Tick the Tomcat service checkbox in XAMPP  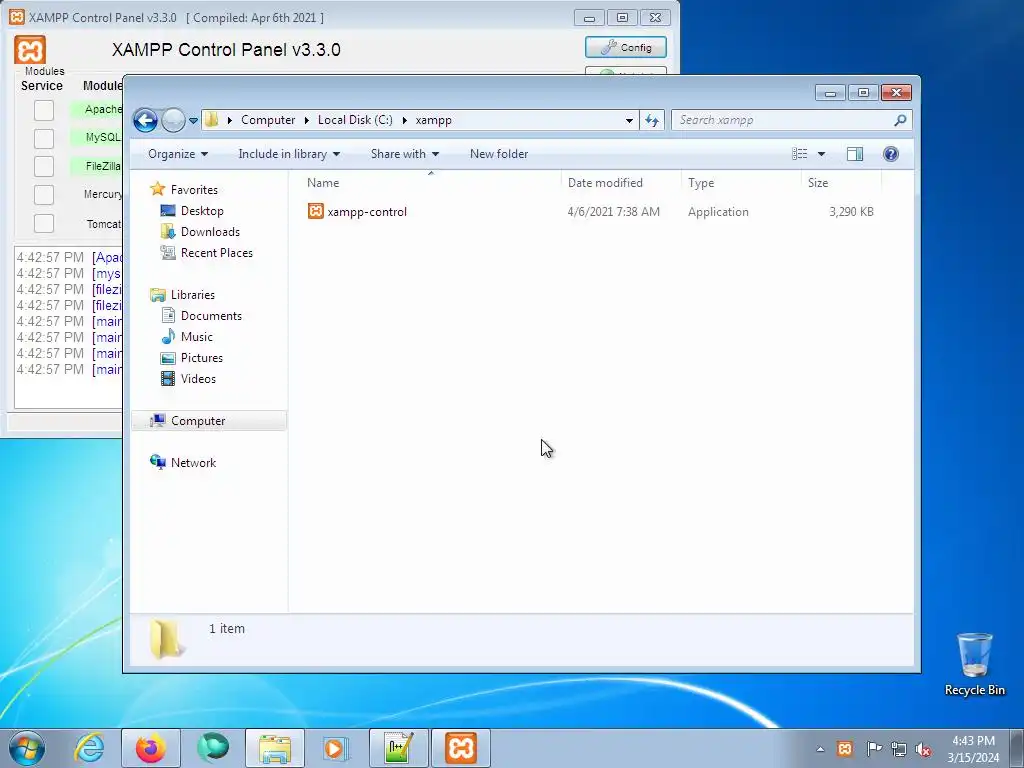coord(44,223)
